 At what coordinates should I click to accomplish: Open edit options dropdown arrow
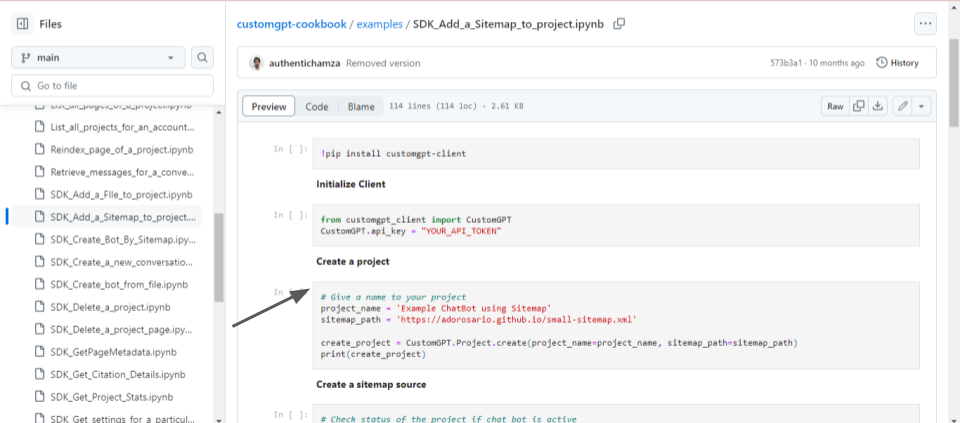tap(921, 106)
